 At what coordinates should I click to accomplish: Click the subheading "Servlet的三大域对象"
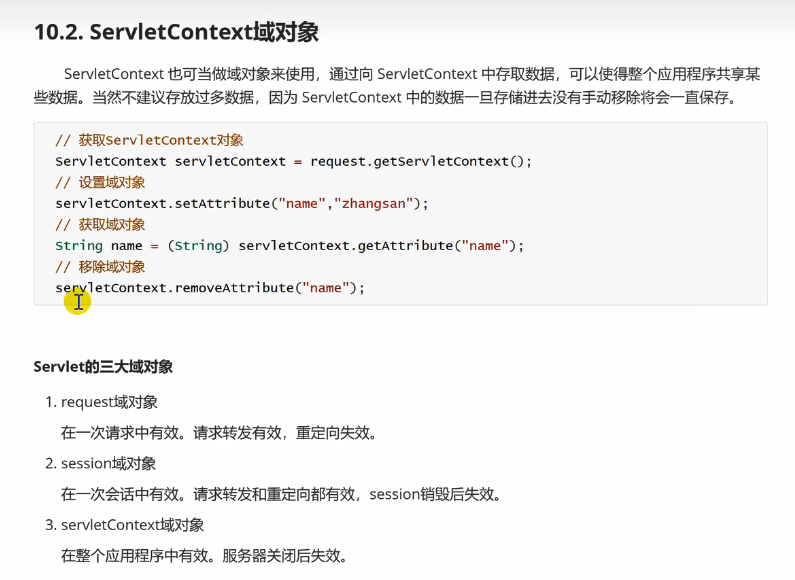pos(103,367)
